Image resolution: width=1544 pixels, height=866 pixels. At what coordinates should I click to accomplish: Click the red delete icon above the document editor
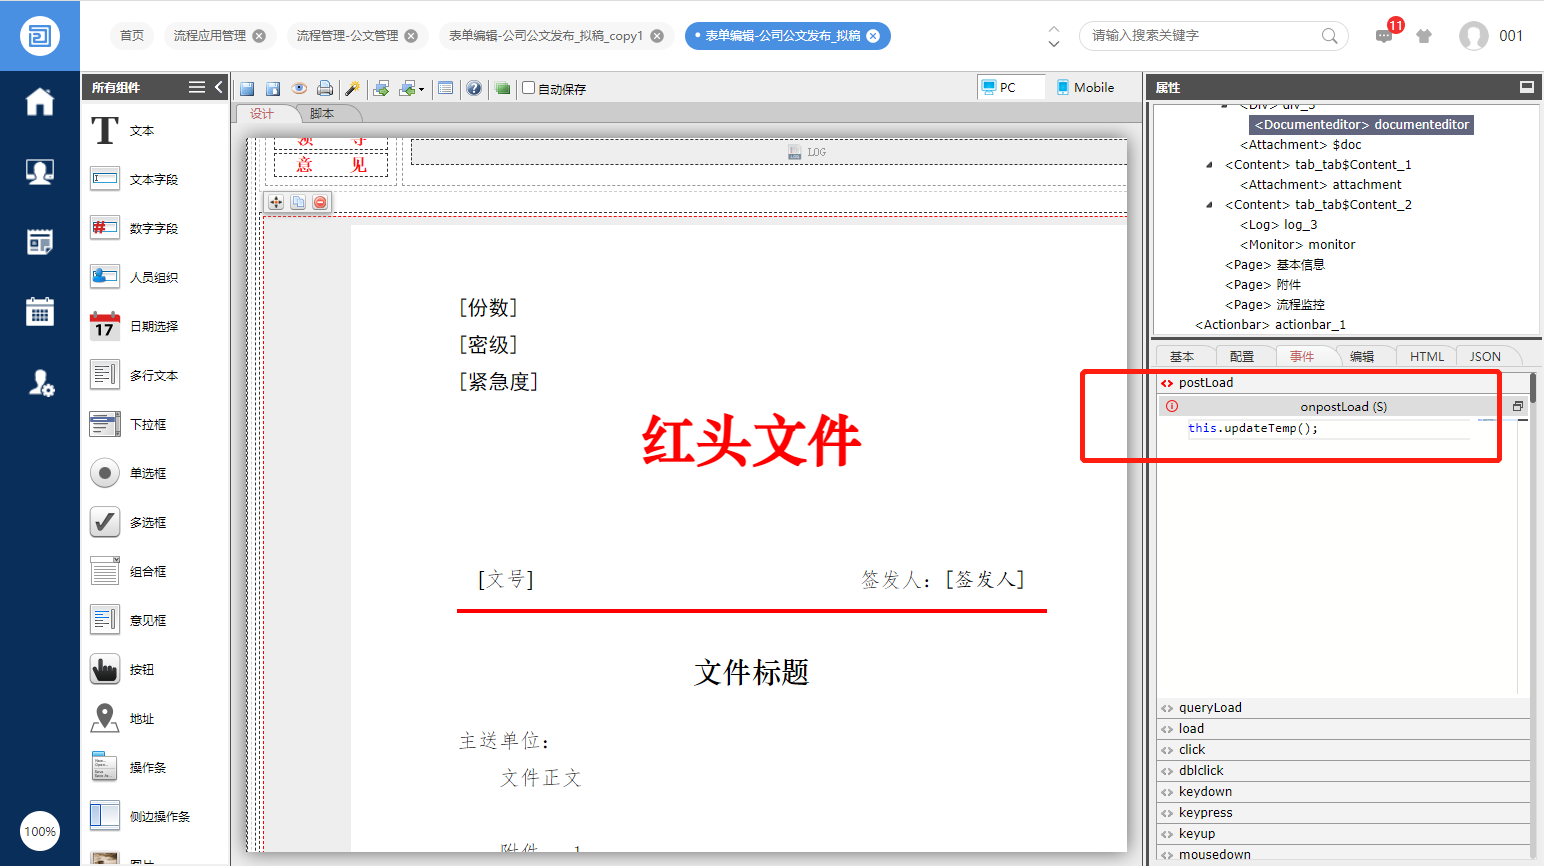point(320,202)
